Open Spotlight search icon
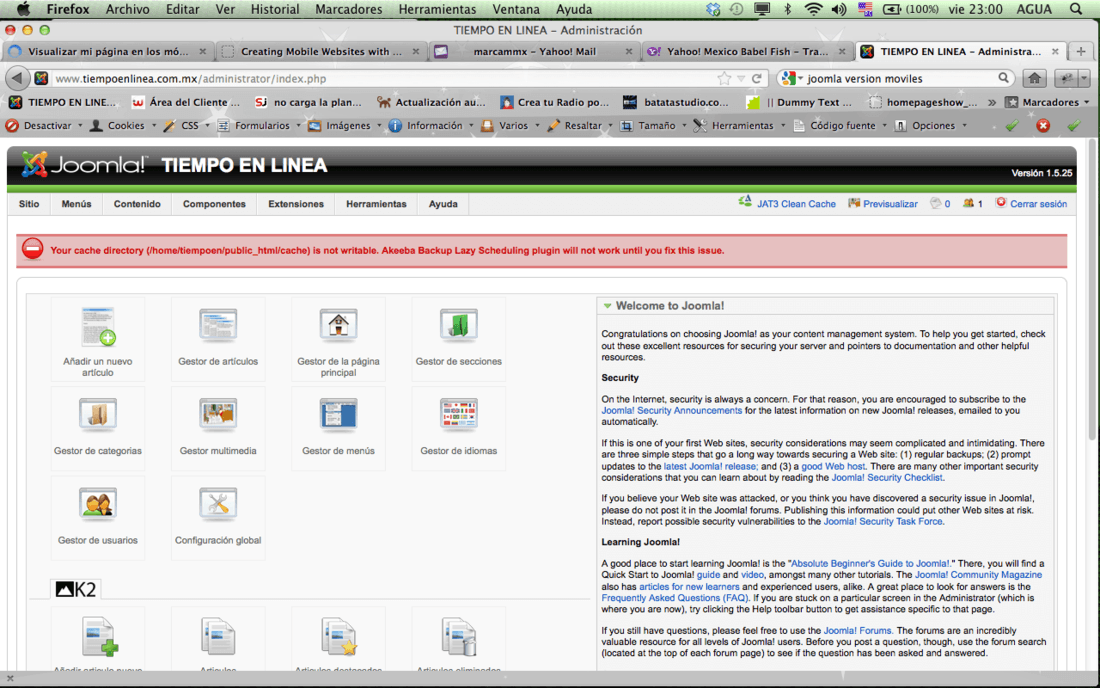1100x688 pixels. point(1076,9)
